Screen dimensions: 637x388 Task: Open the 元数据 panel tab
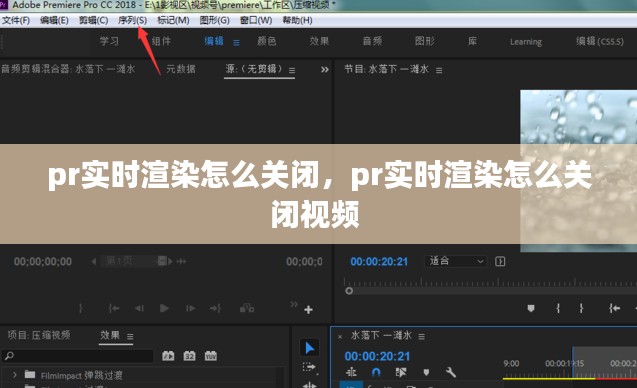point(181,69)
